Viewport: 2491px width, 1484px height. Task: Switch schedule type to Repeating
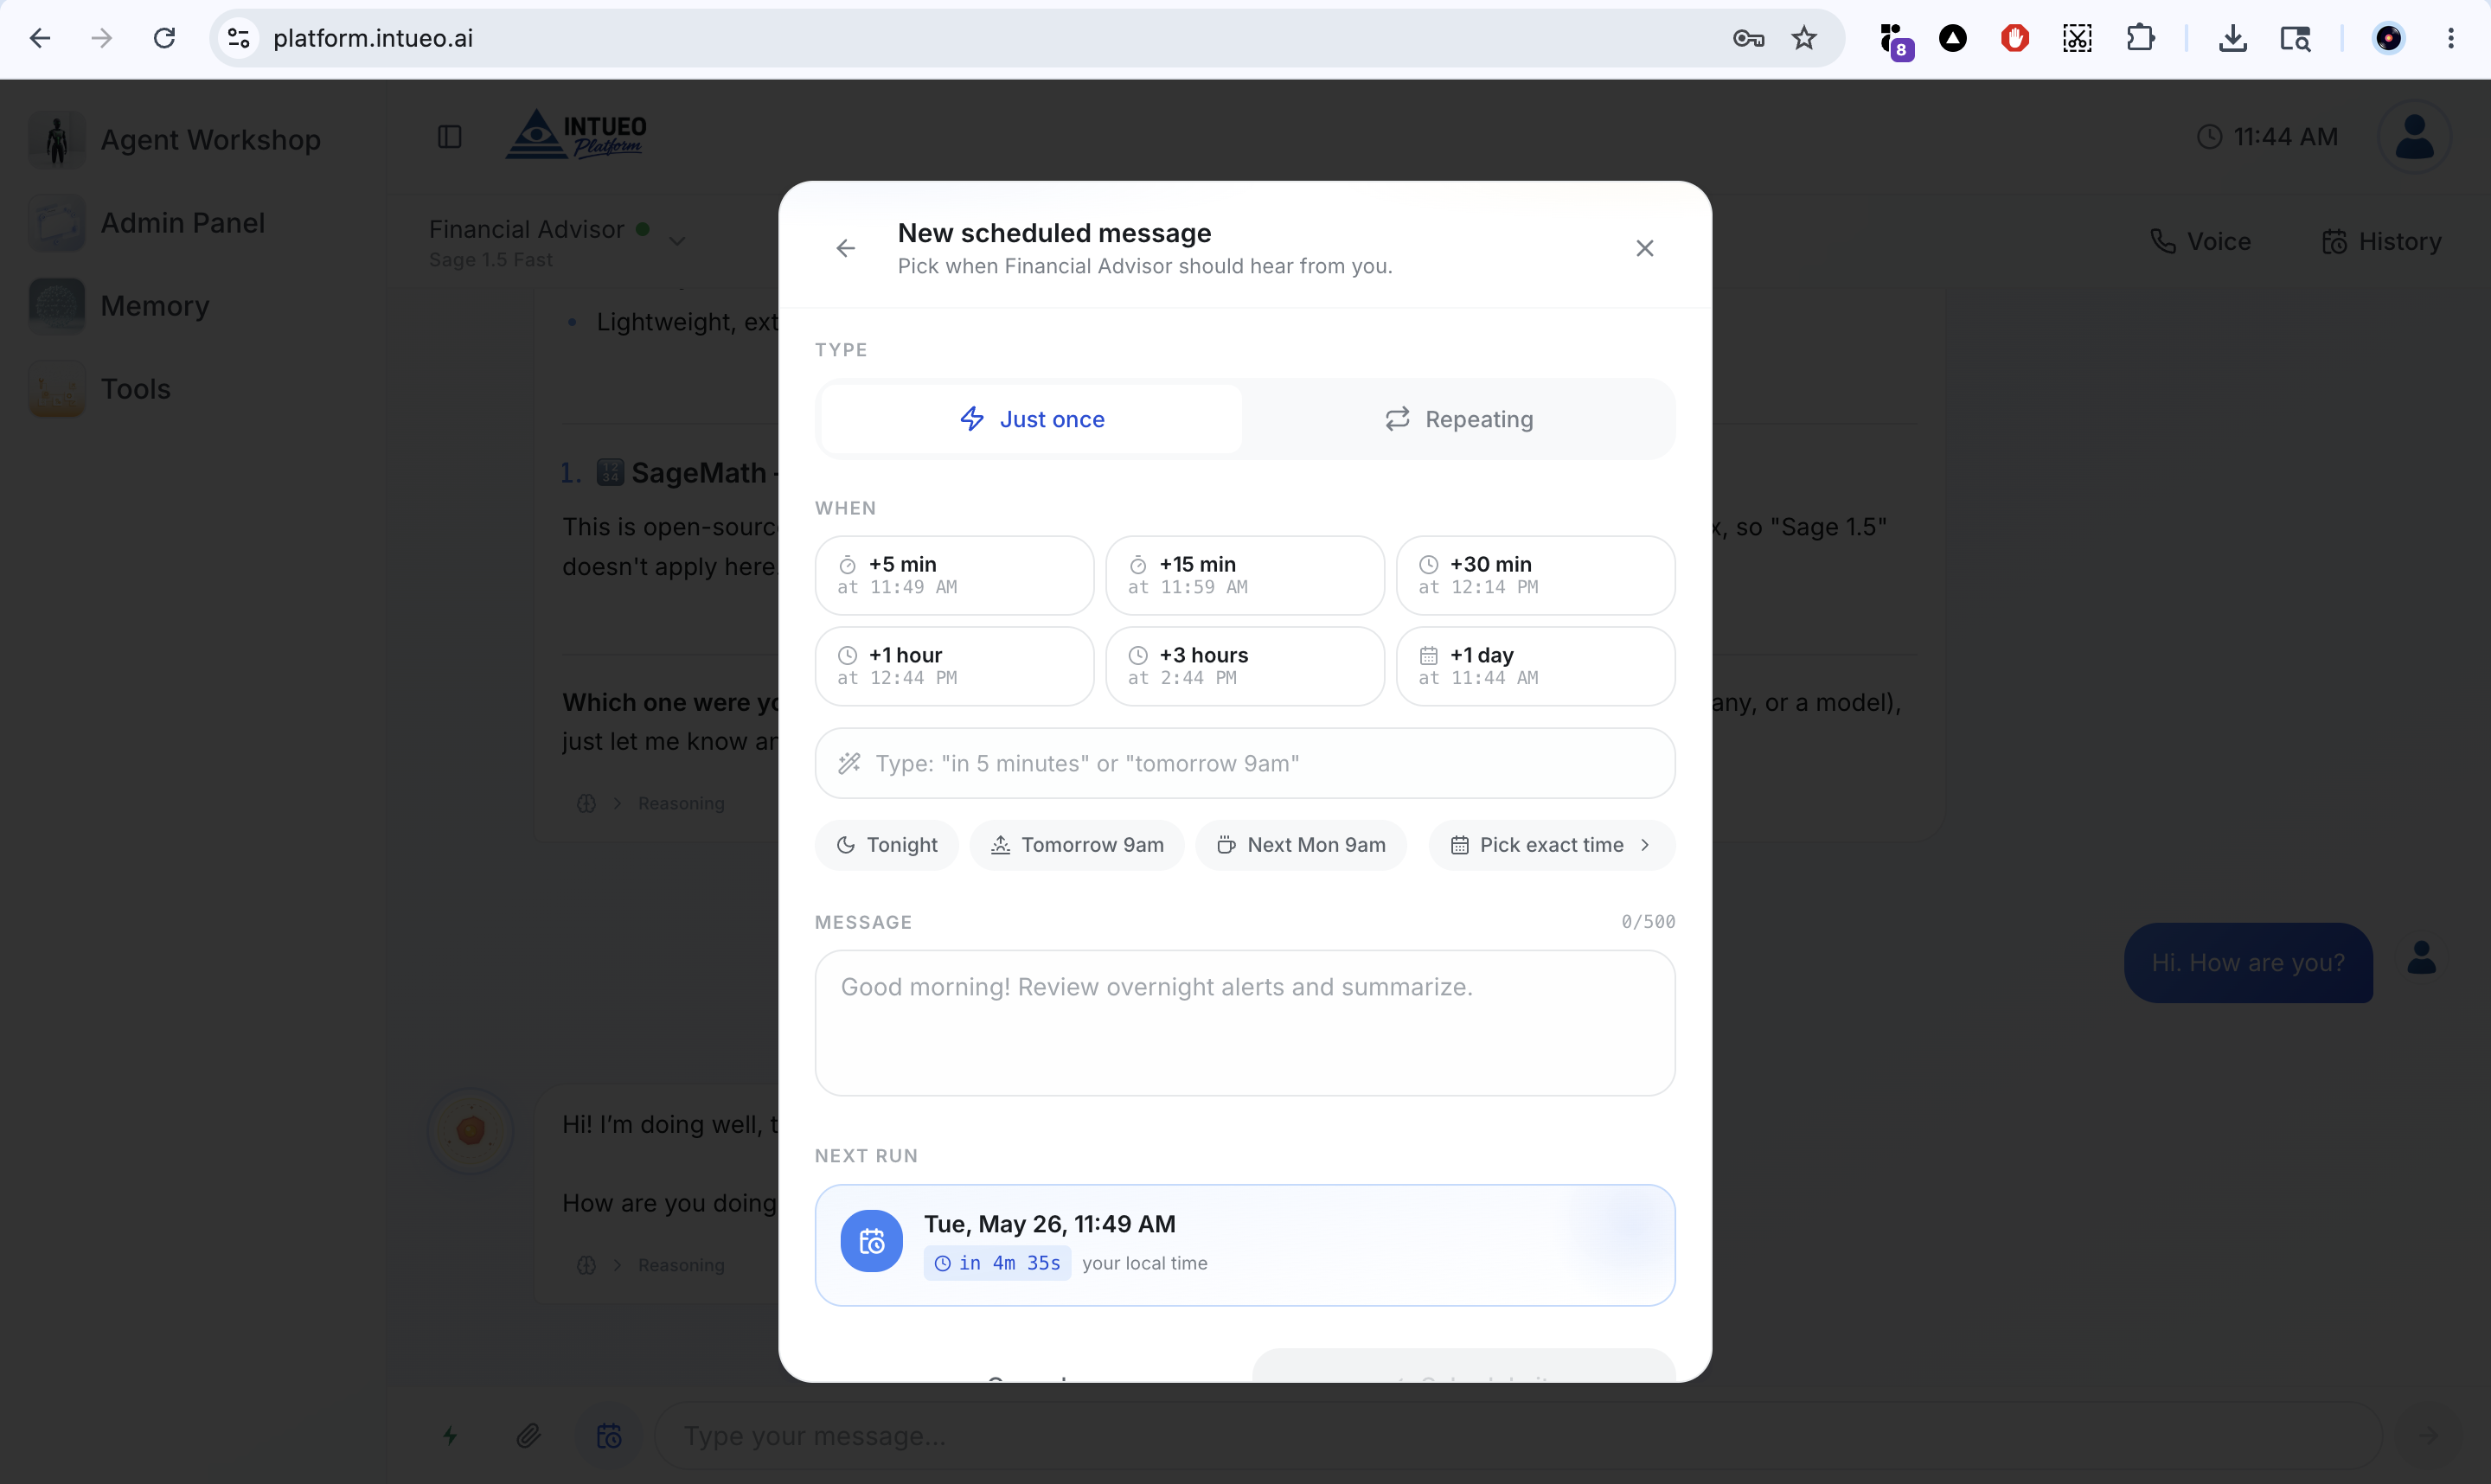(1458, 419)
